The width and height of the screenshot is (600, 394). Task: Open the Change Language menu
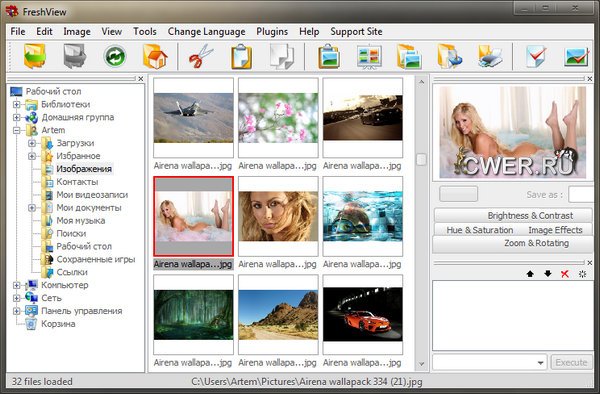pyautogui.click(x=206, y=31)
